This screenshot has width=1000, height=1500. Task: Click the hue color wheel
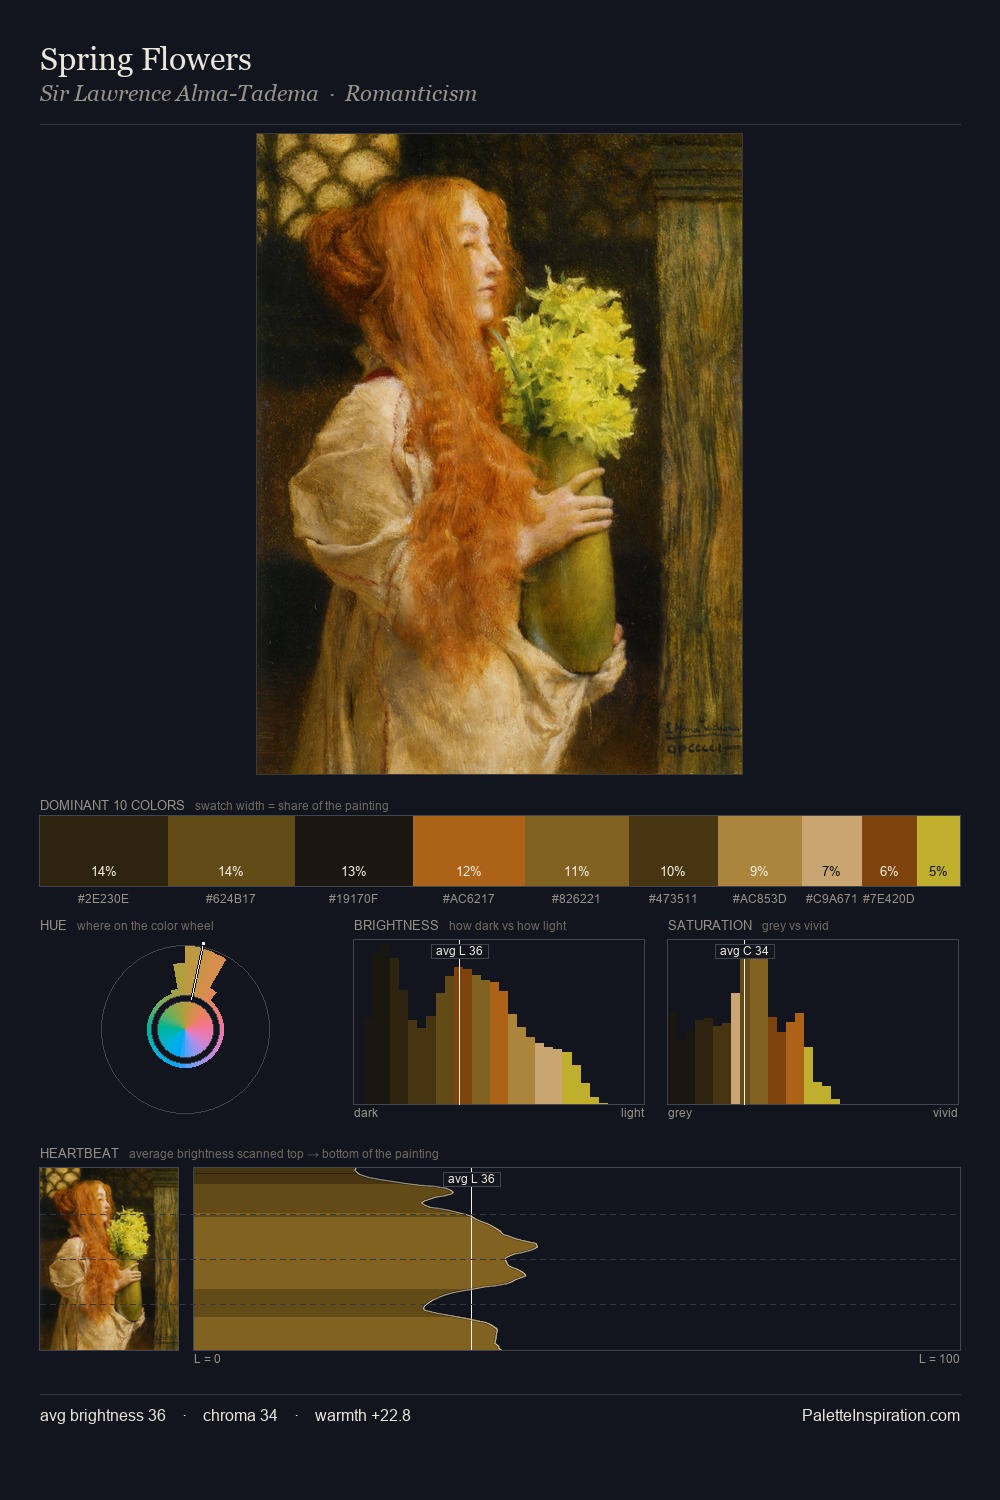(x=186, y=1029)
